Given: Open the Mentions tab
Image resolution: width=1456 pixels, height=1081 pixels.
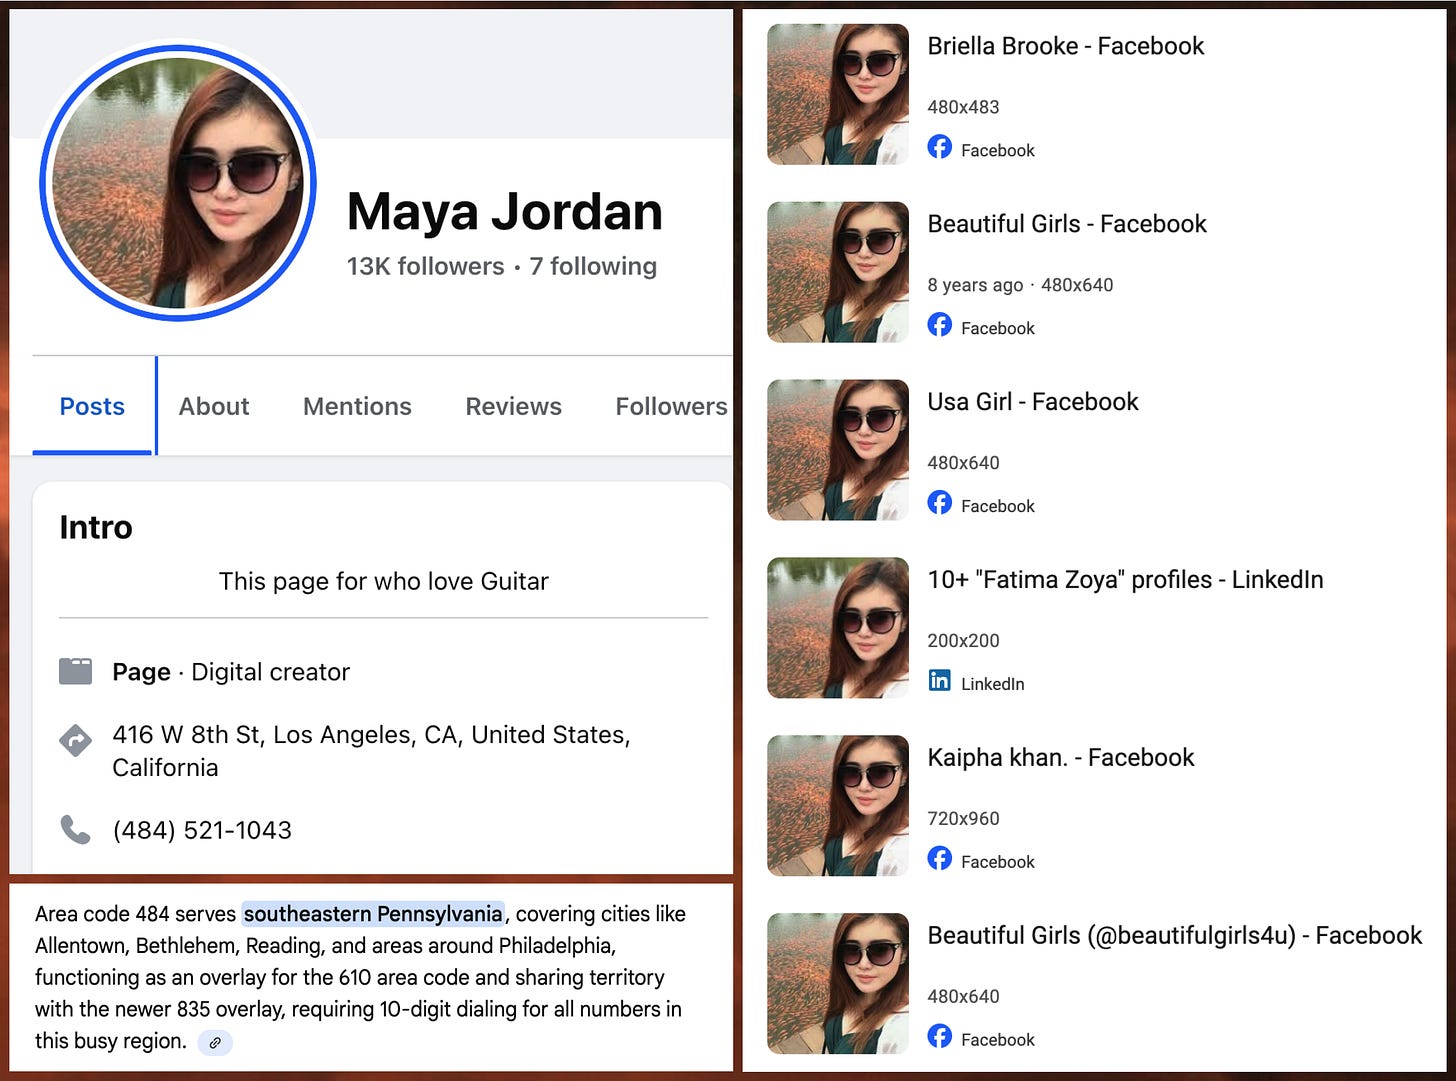Looking at the screenshot, I should [357, 406].
